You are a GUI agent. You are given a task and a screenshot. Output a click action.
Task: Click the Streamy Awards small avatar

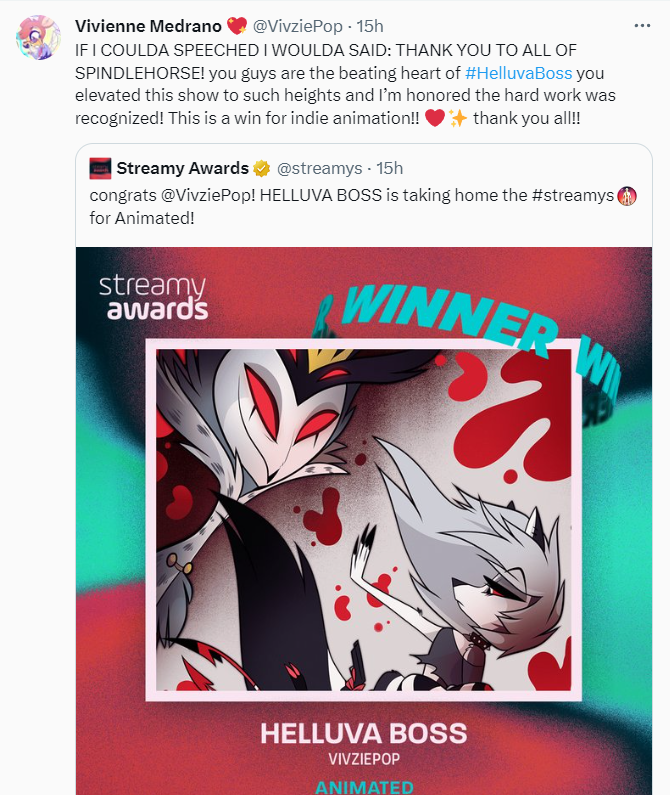coord(100,168)
